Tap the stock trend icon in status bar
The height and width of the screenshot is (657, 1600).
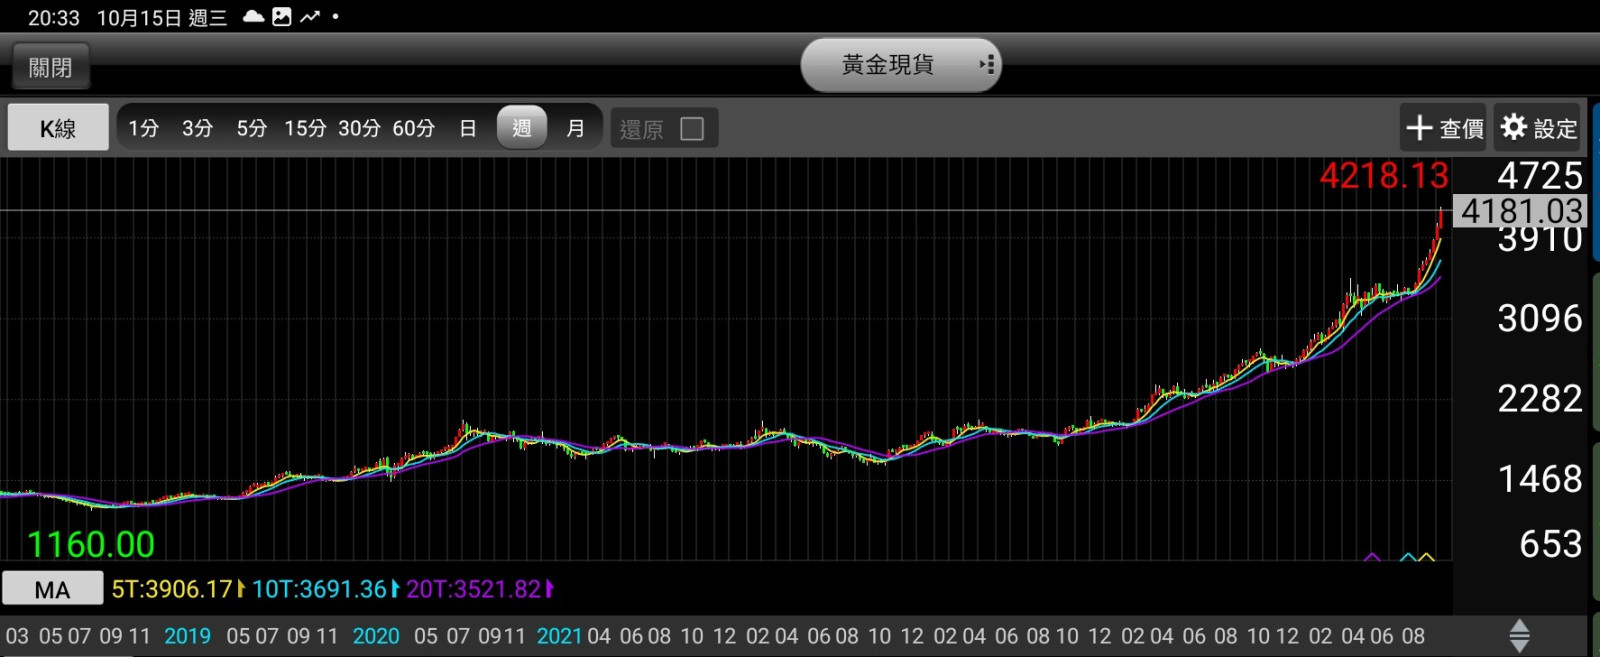click(x=310, y=17)
